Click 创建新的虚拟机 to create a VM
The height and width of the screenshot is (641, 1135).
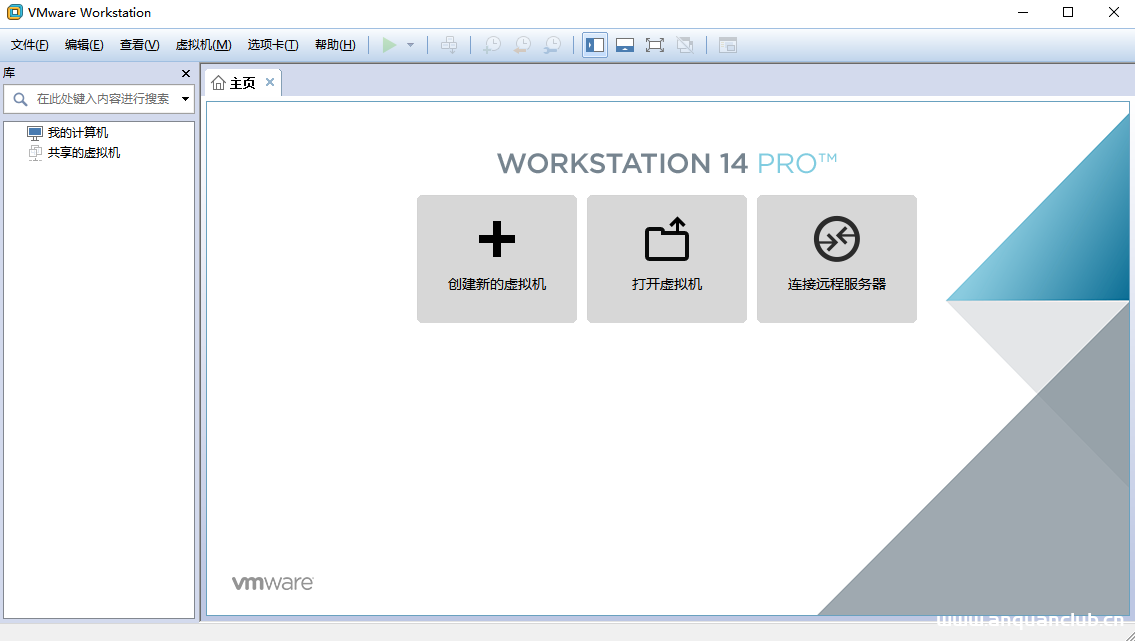pos(496,258)
